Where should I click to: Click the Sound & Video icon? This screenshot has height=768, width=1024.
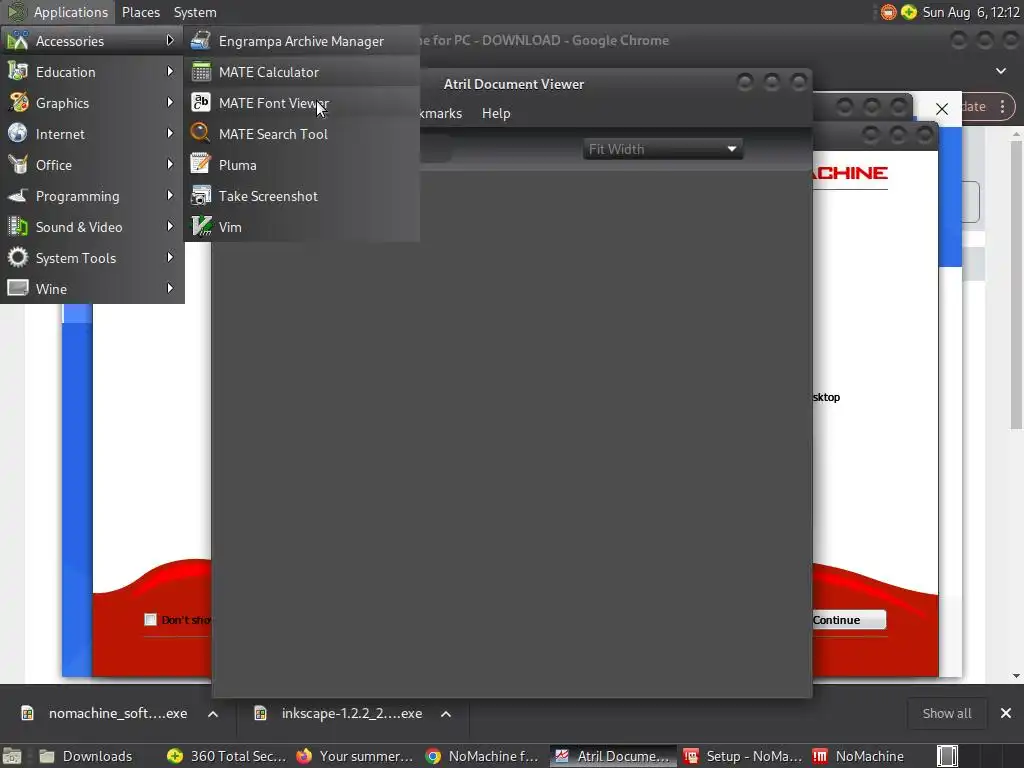[18, 227]
